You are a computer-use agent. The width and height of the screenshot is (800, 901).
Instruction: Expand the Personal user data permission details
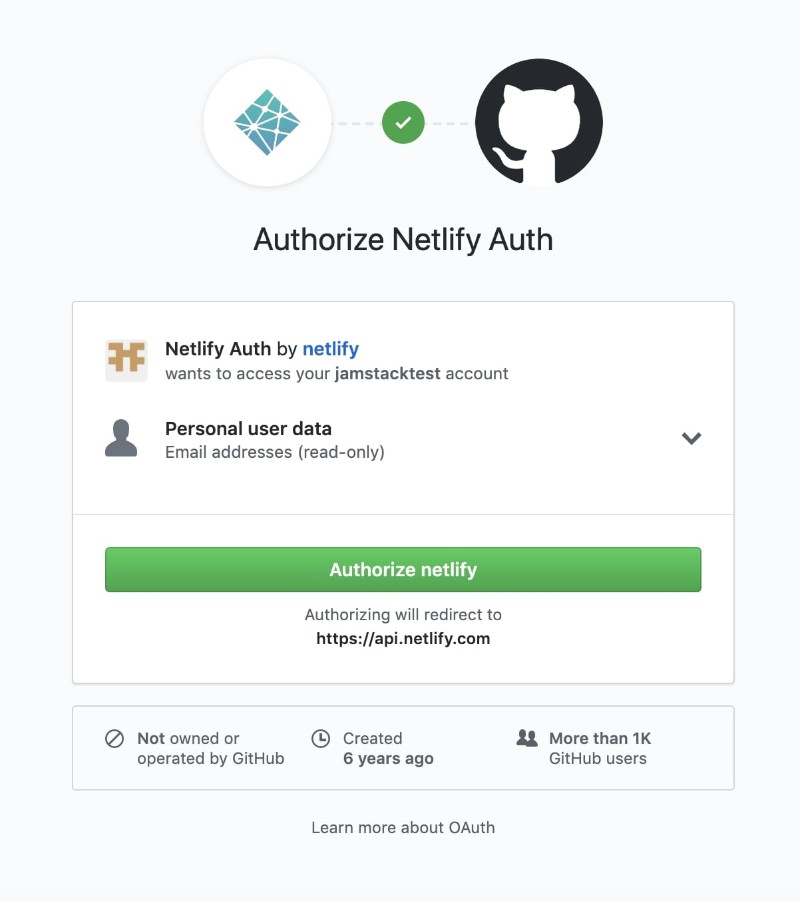[x=691, y=438]
